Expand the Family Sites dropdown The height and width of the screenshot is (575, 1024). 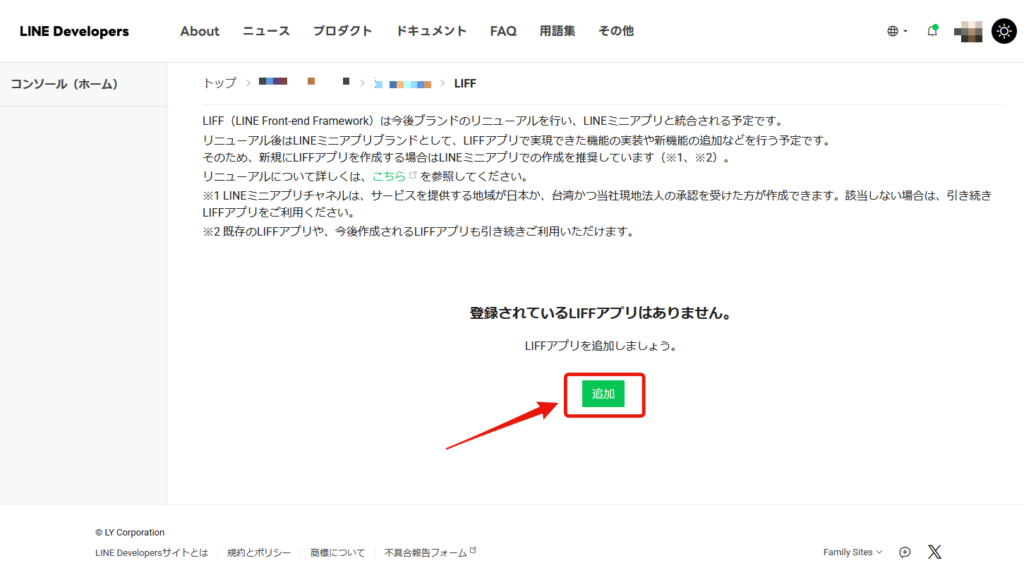(x=852, y=552)
